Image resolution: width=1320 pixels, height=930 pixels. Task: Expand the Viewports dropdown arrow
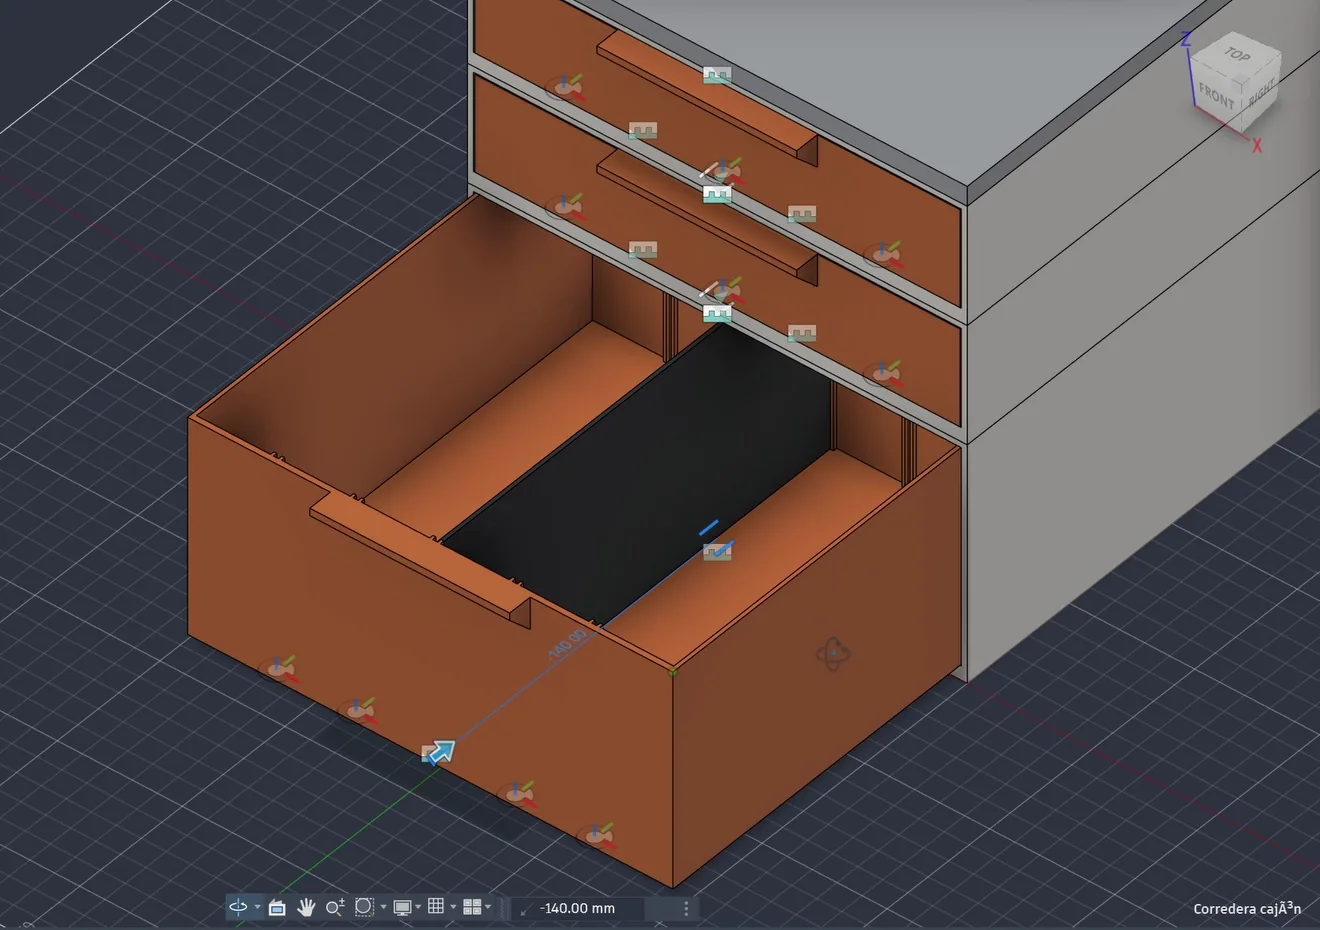coord(488,908)
